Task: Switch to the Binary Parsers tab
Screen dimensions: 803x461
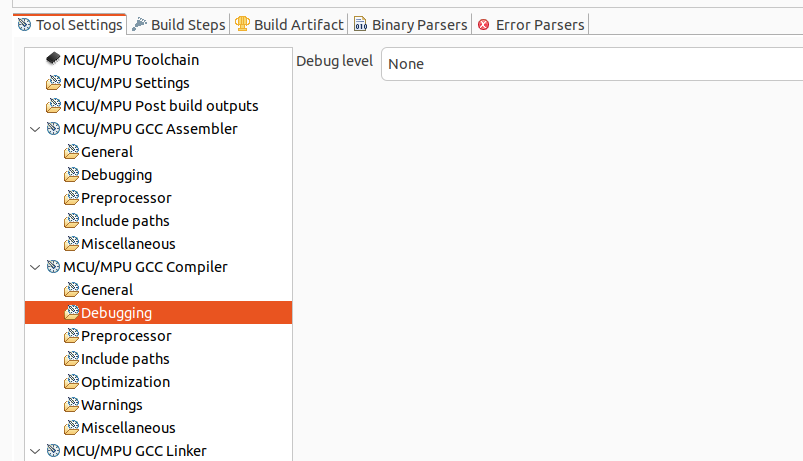Action: (x=411, y=24)
